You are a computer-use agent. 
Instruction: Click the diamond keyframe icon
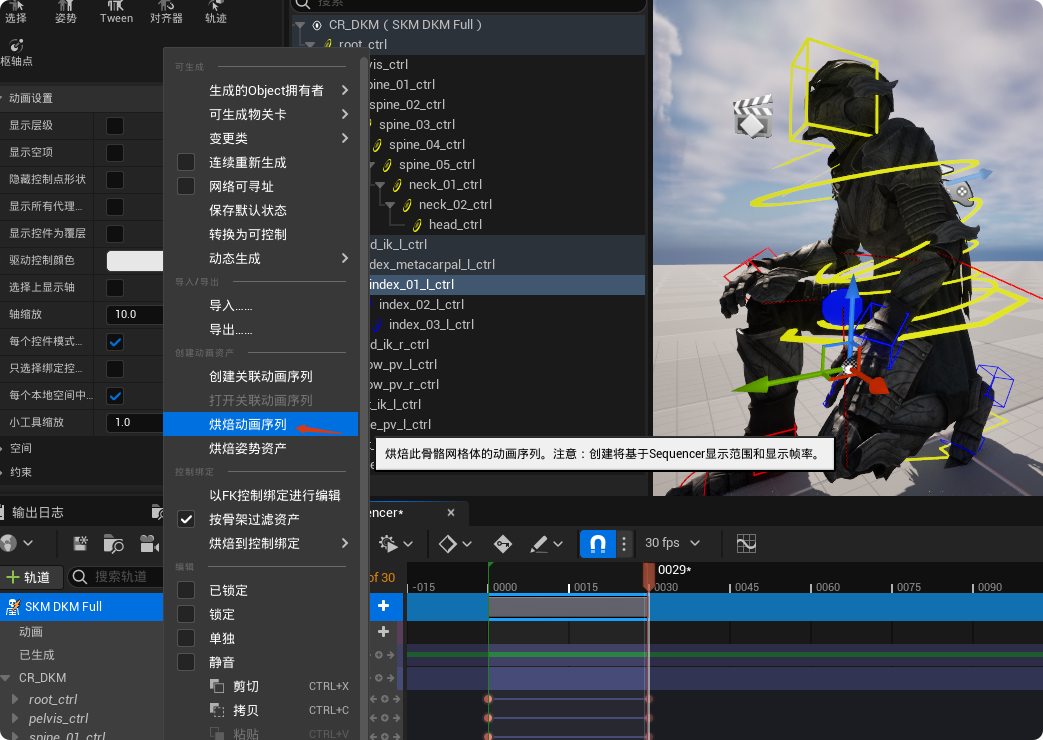click(448, 544)
